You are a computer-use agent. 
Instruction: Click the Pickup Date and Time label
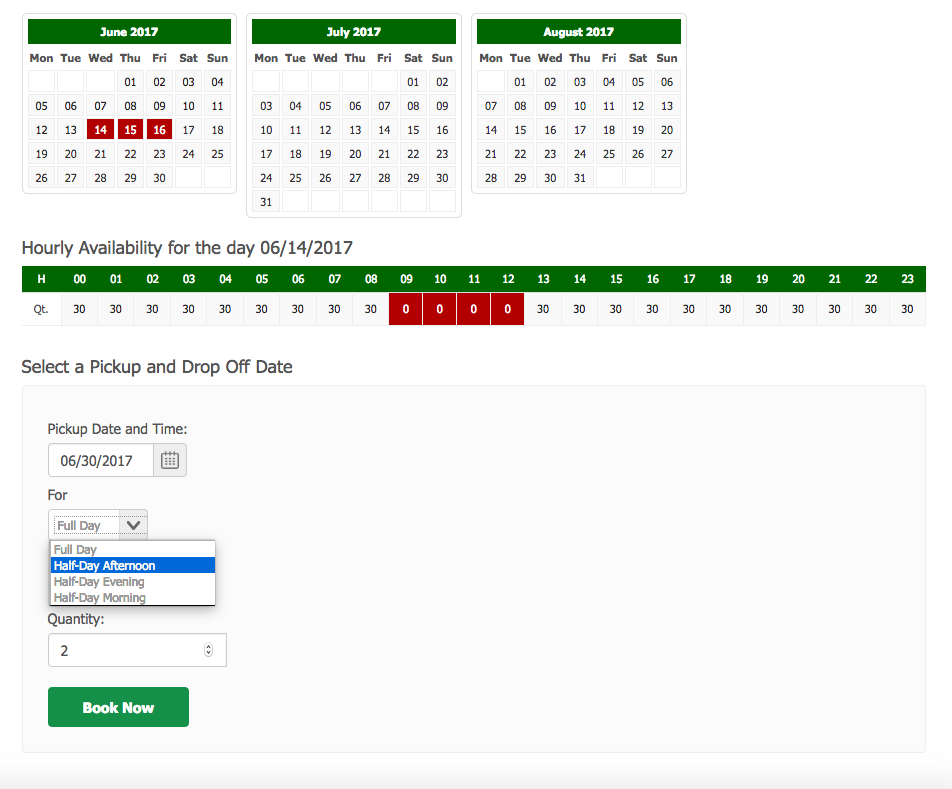tap(117, 429)
